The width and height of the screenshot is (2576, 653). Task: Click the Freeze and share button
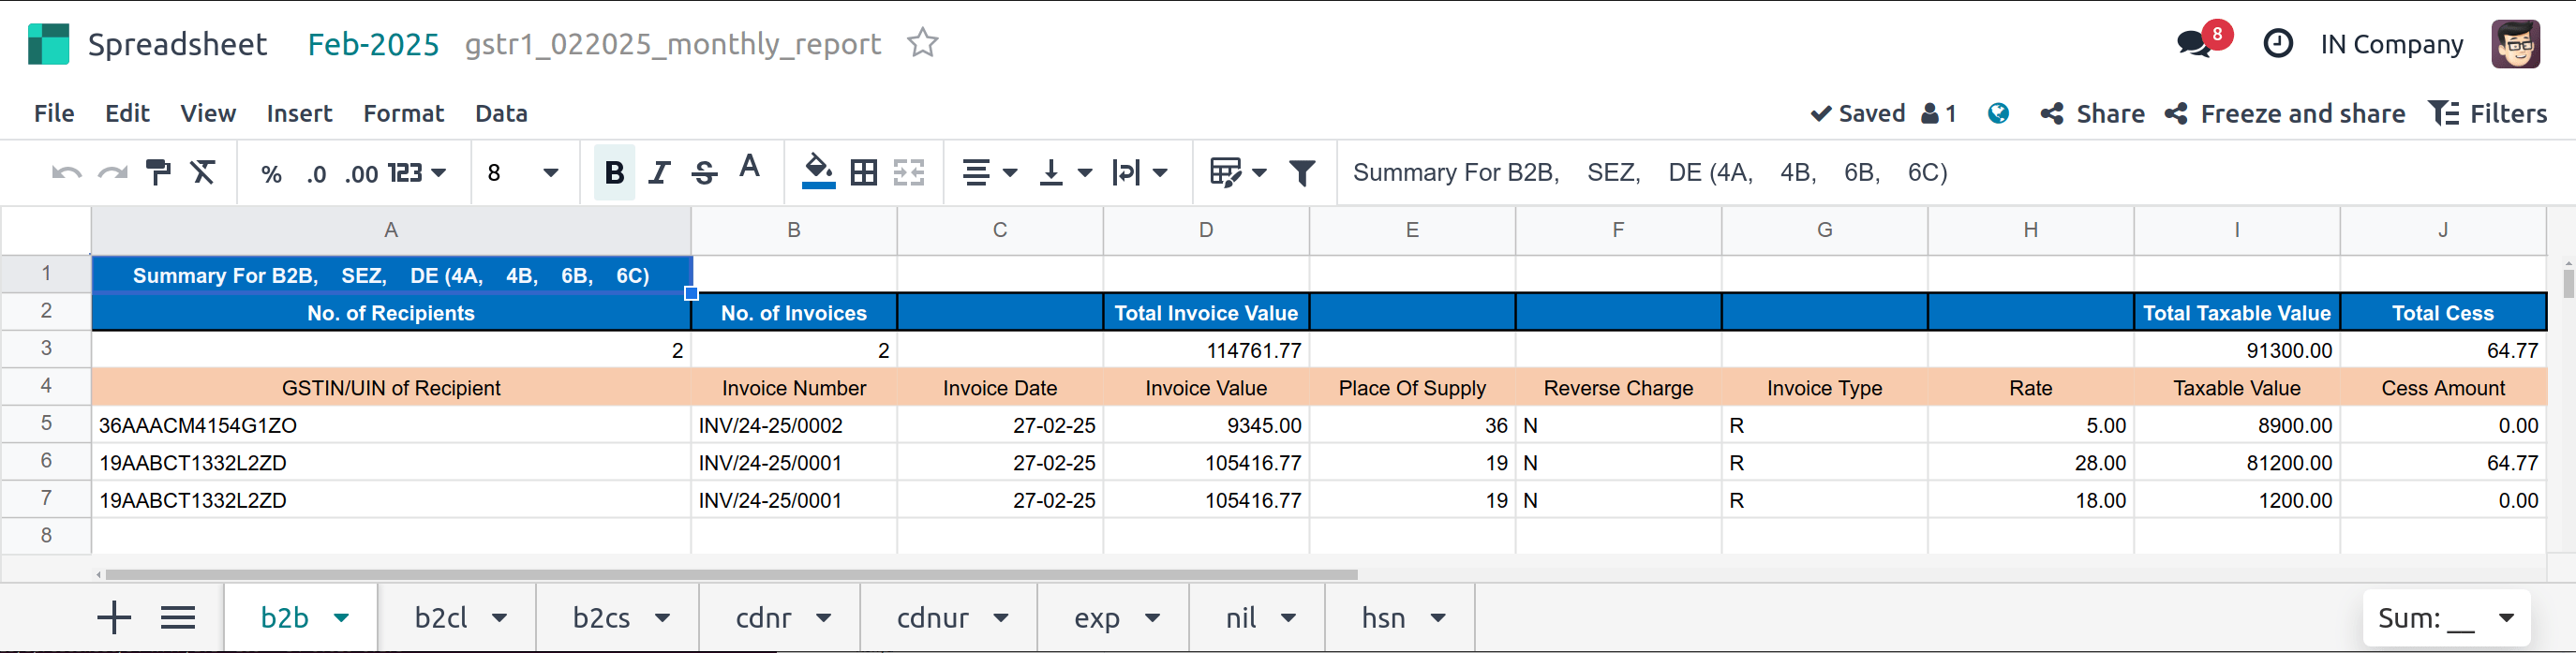(x=2285, y=114)
